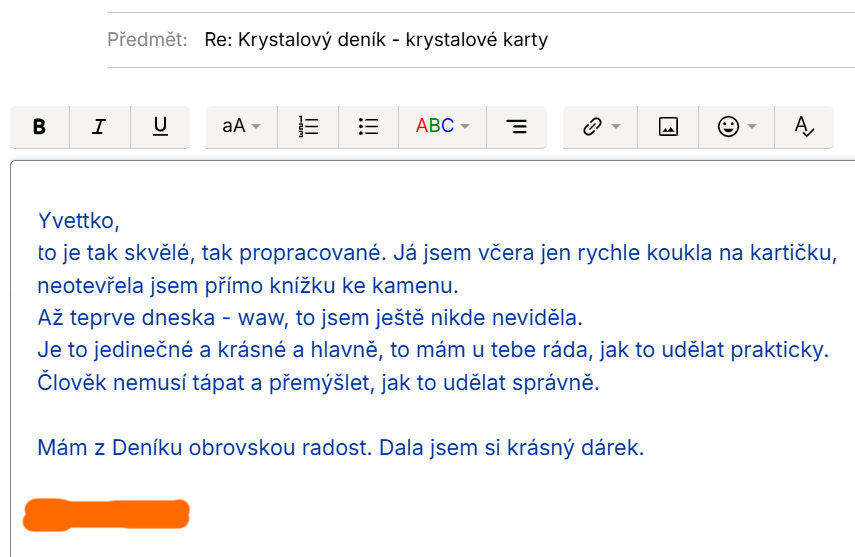Open the aA font size dropdown
Image resolution: width=855 pixels, height=557 pixels.
pyautogui.click(x=240, y=127)
